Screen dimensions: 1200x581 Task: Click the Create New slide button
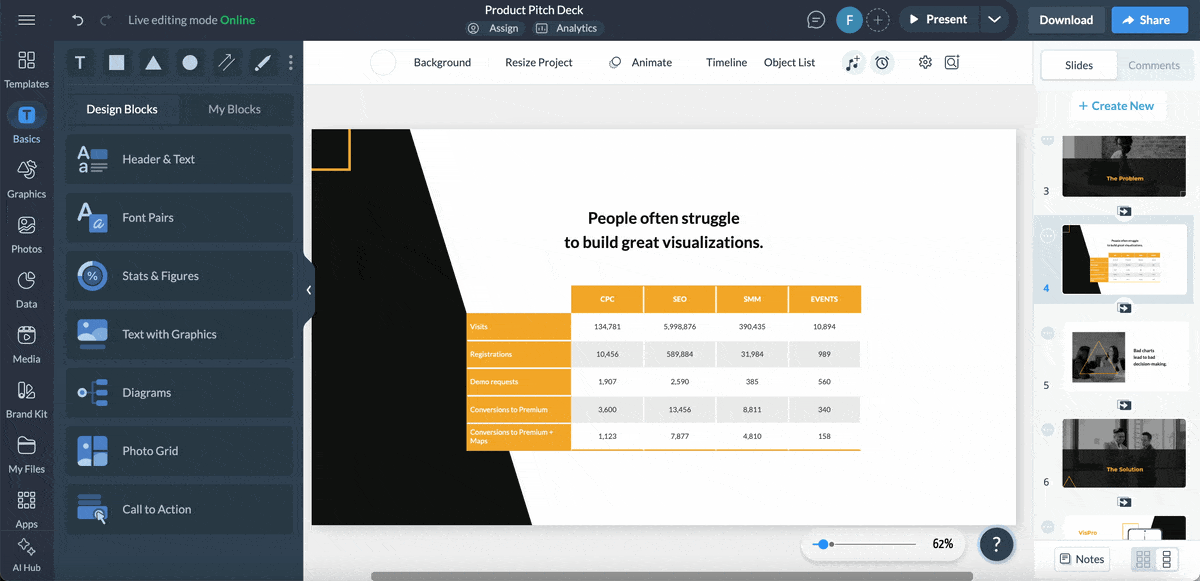coord(1115,106)
